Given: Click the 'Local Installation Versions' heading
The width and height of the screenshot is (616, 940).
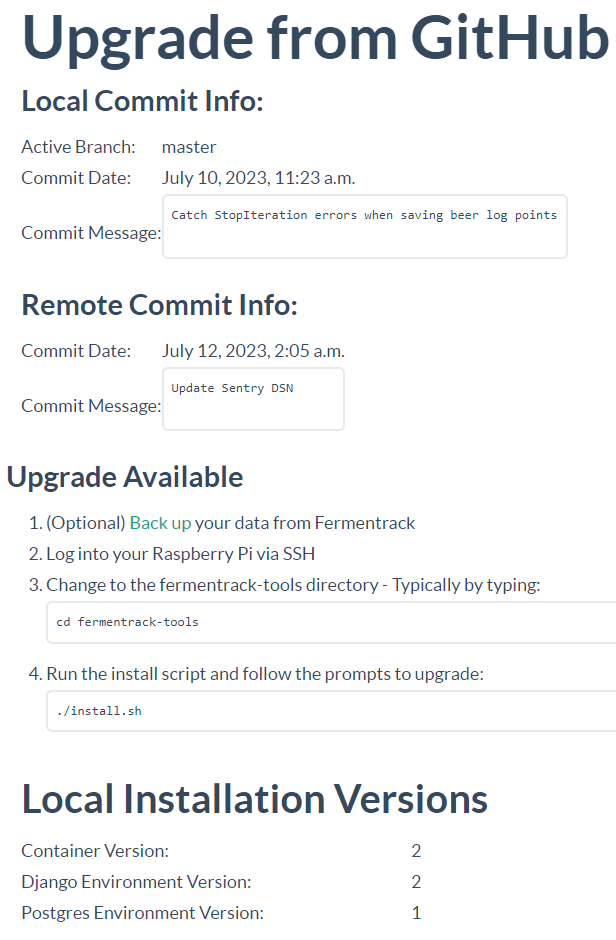Looking at the screenshot, I should pos(255,799).
